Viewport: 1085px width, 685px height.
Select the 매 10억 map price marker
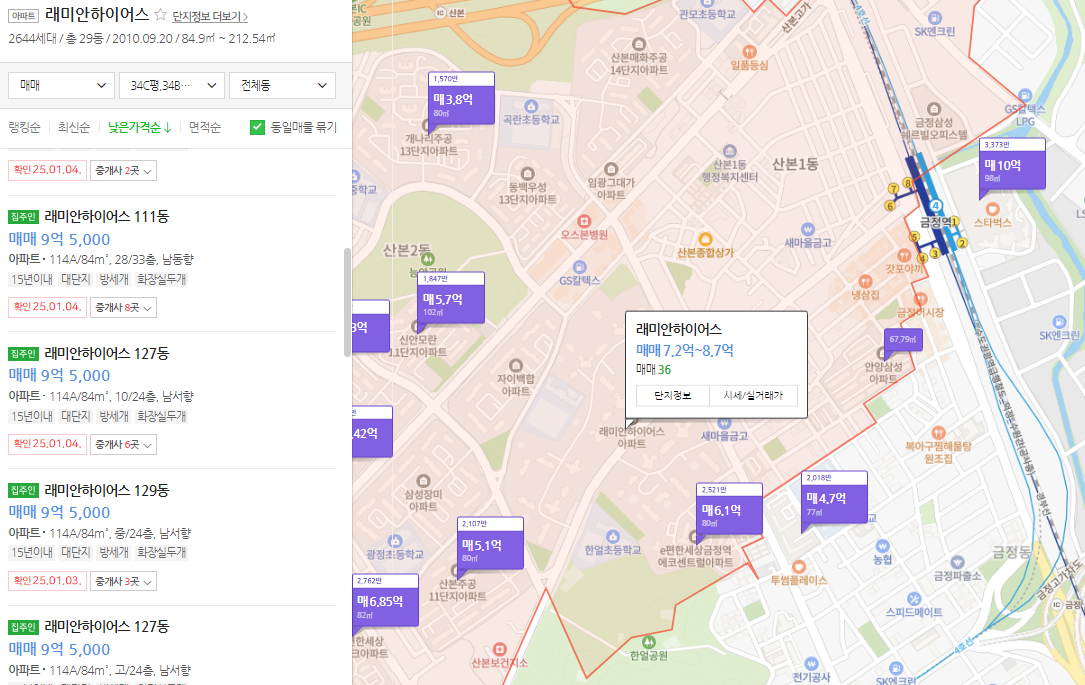click(x=1012, y=165)
